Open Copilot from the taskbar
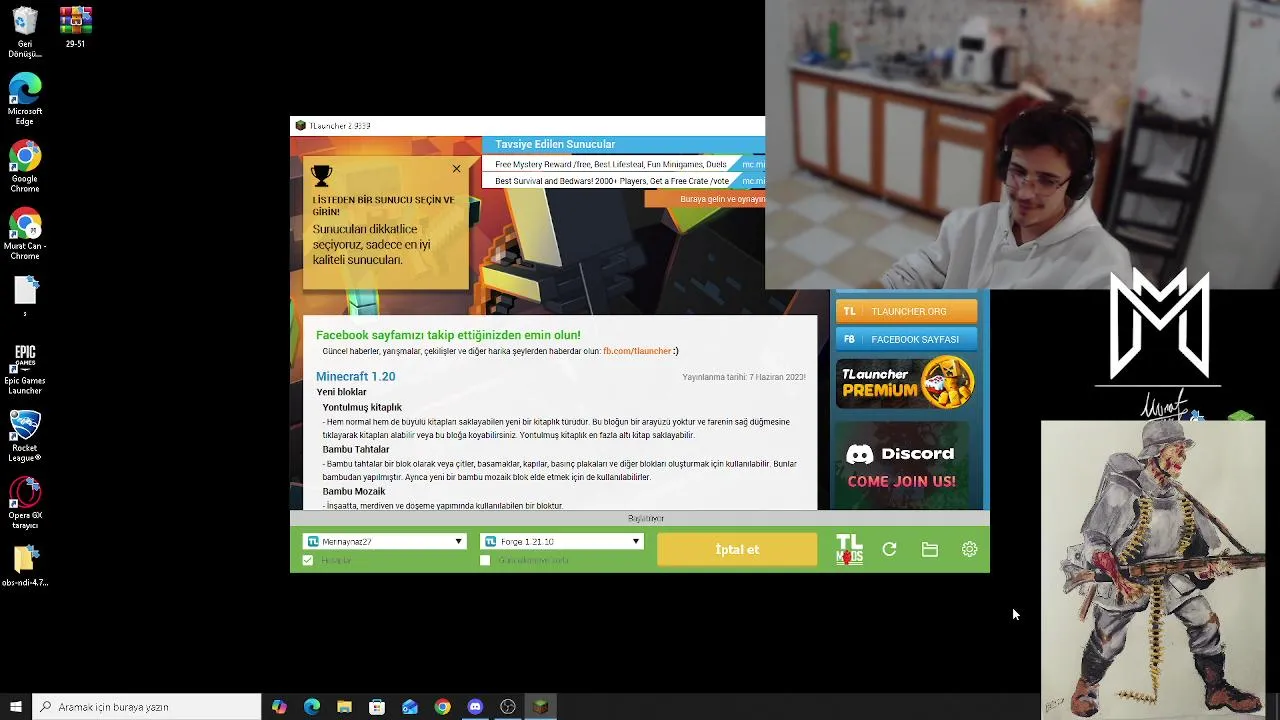 coord(279,707)
